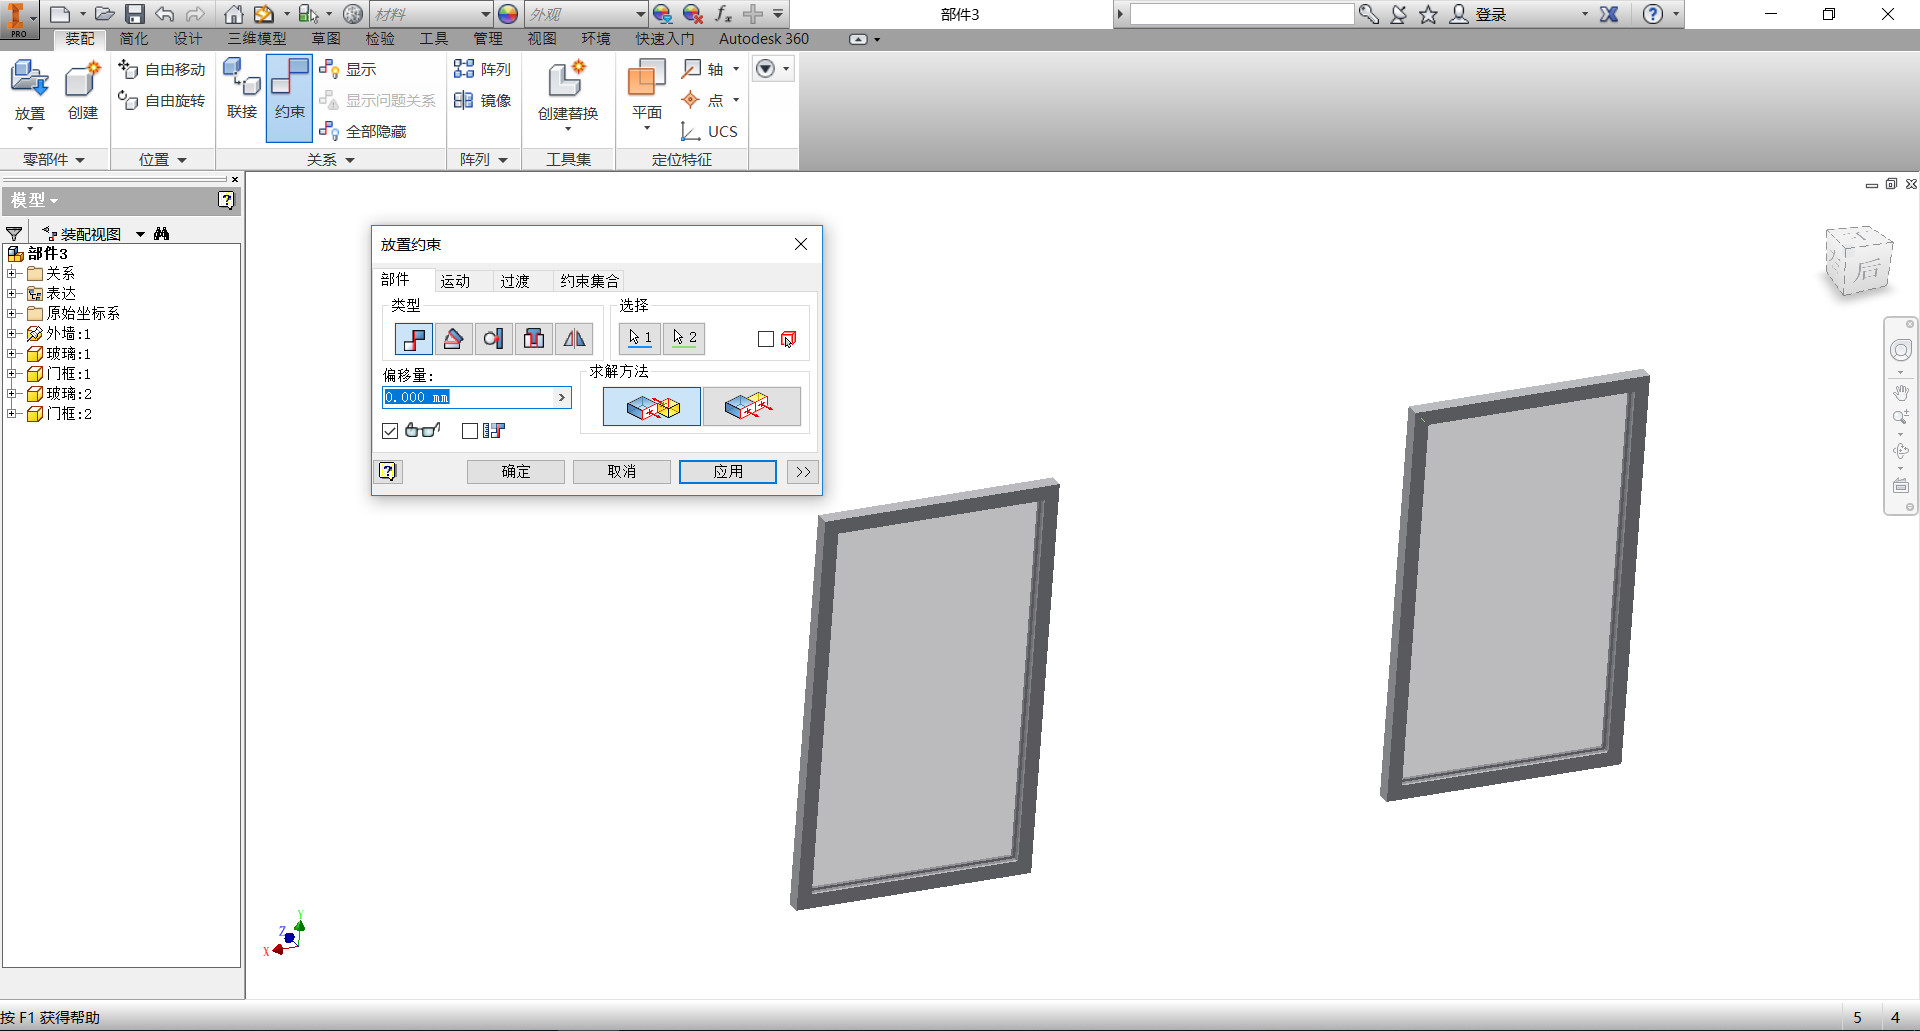1920x1031 pixels.
Task: Click the first selection cursor button
Action: point(640,339)
